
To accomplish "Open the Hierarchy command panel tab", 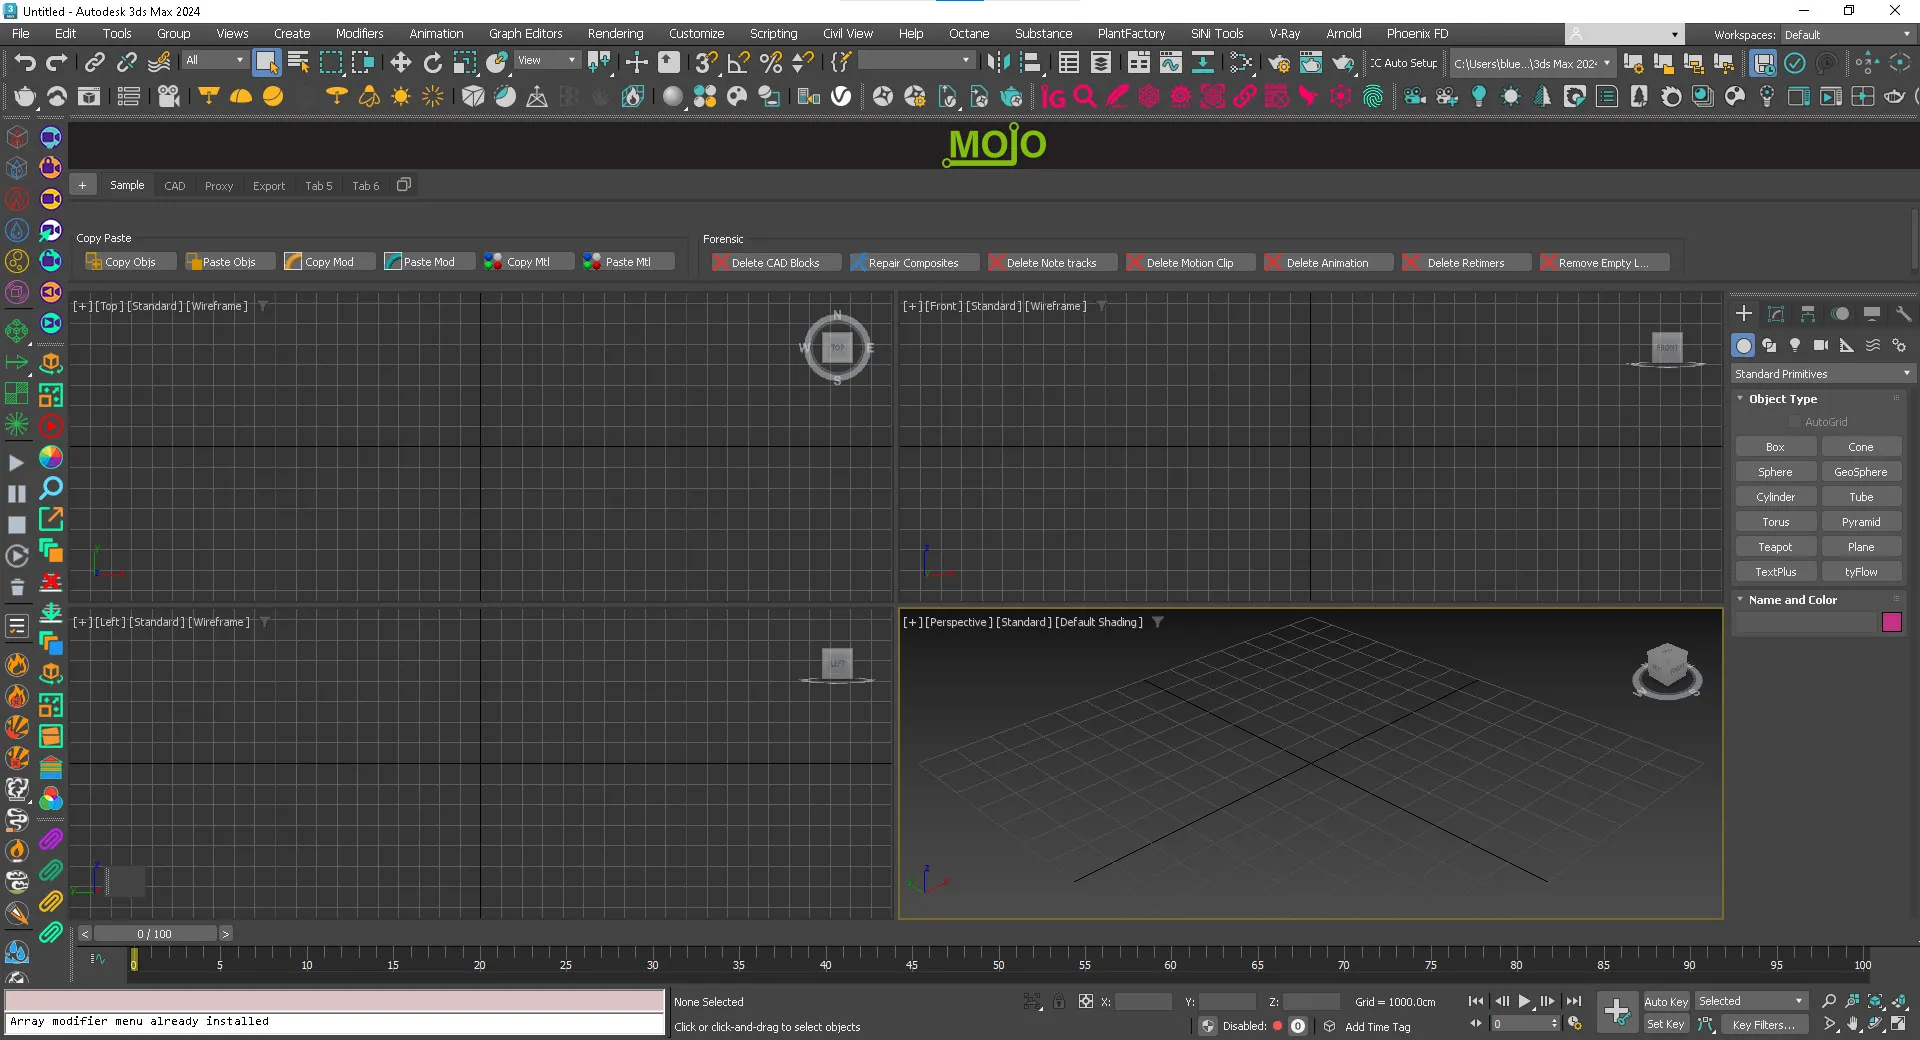I will pyautogui.click(x=1808, y=314).
